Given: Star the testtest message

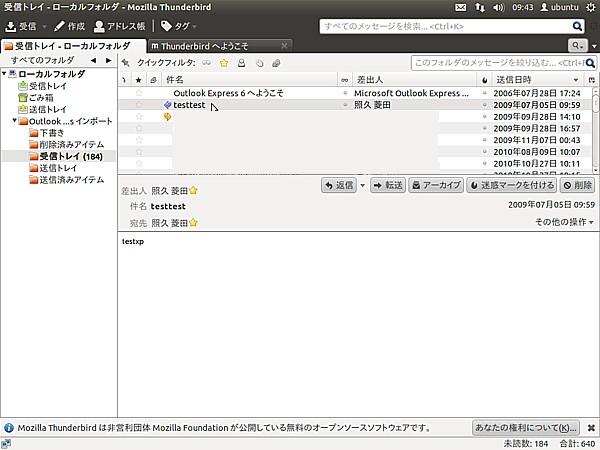Looking at the screenshot, I should pyautogui.click(x=139, y=105).
